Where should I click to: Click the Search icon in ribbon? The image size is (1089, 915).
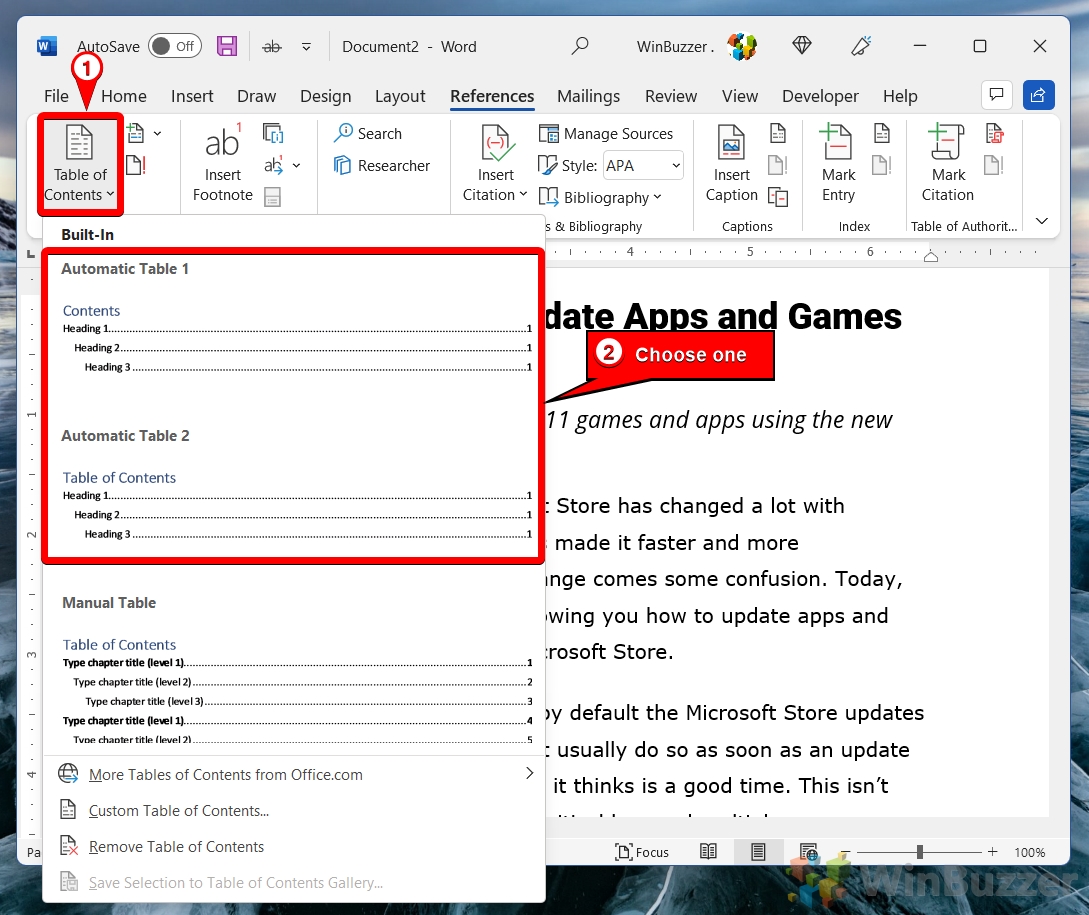tap(368, 134)
